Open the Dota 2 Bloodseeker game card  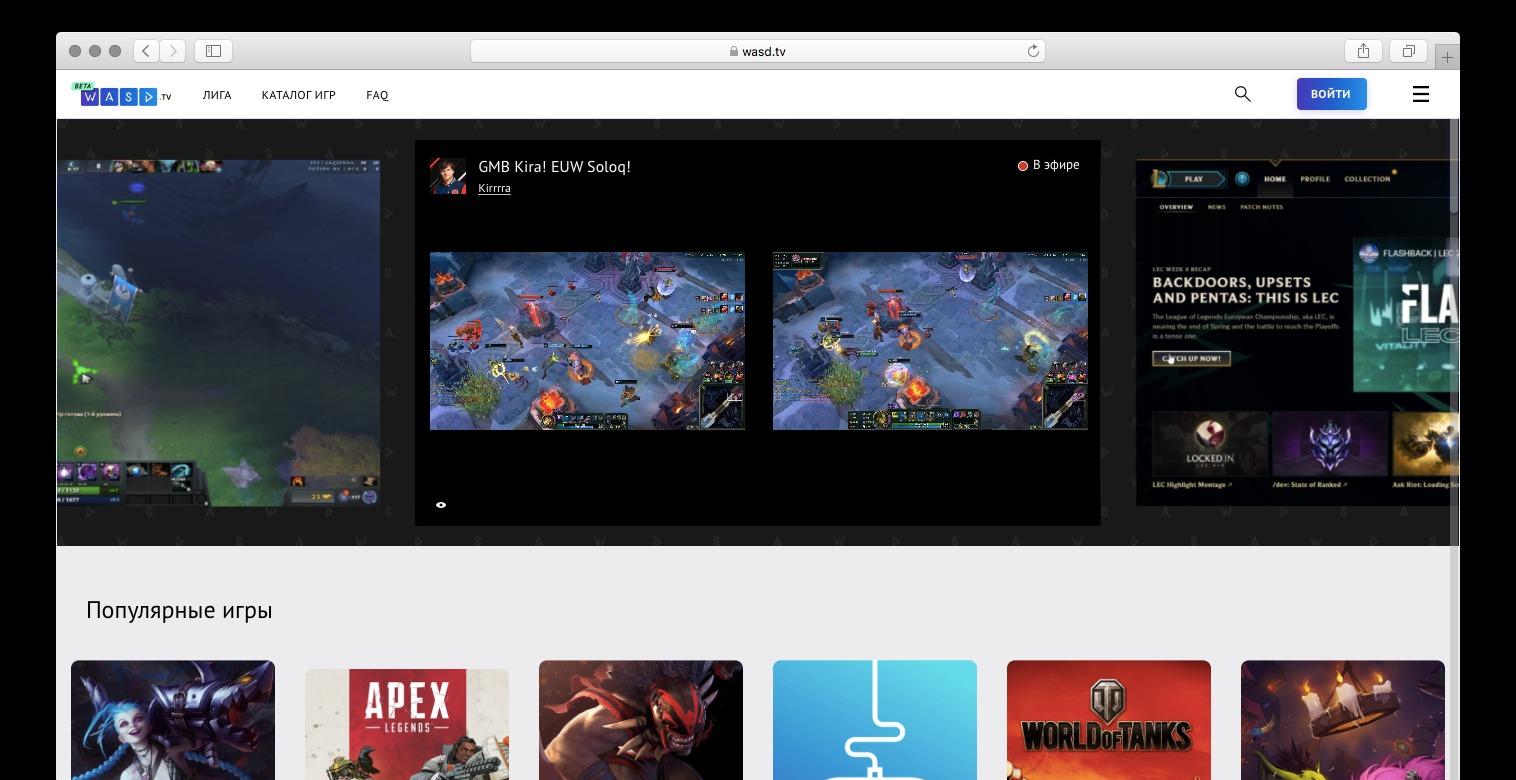(641, 720)
